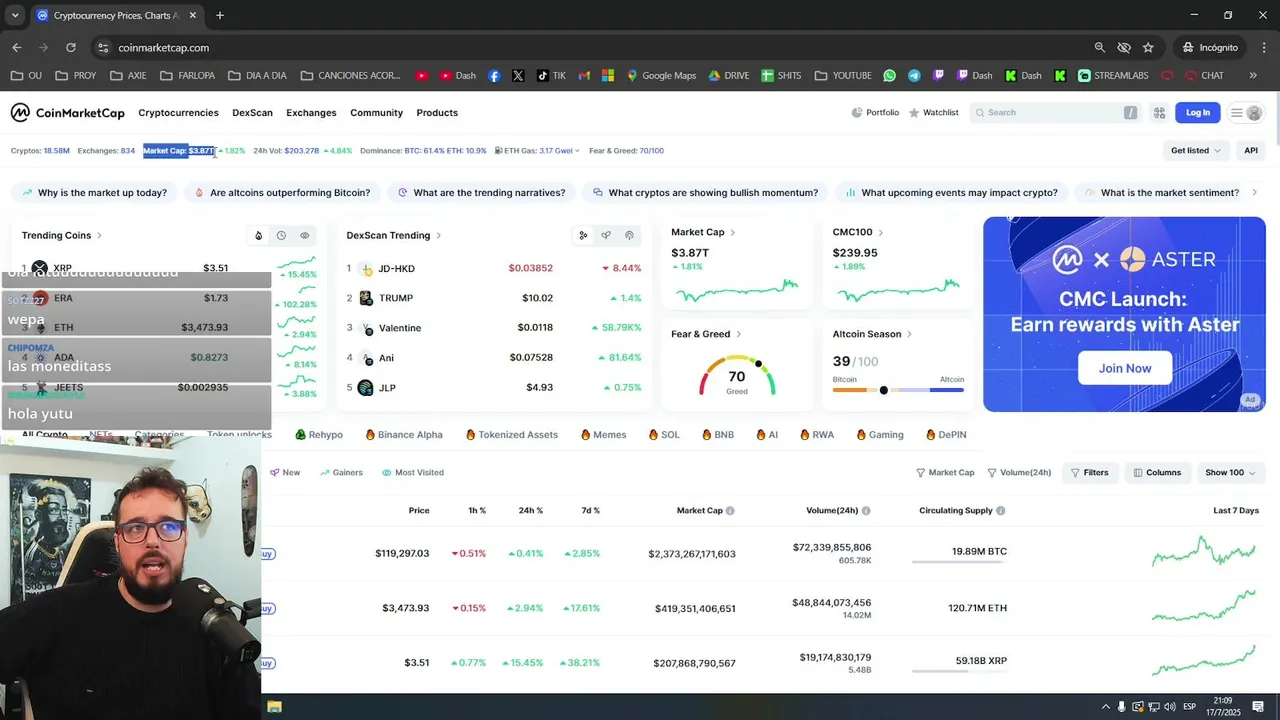
Task: Open the Gmail bookmark icon
Action: (x=584, y=75)
